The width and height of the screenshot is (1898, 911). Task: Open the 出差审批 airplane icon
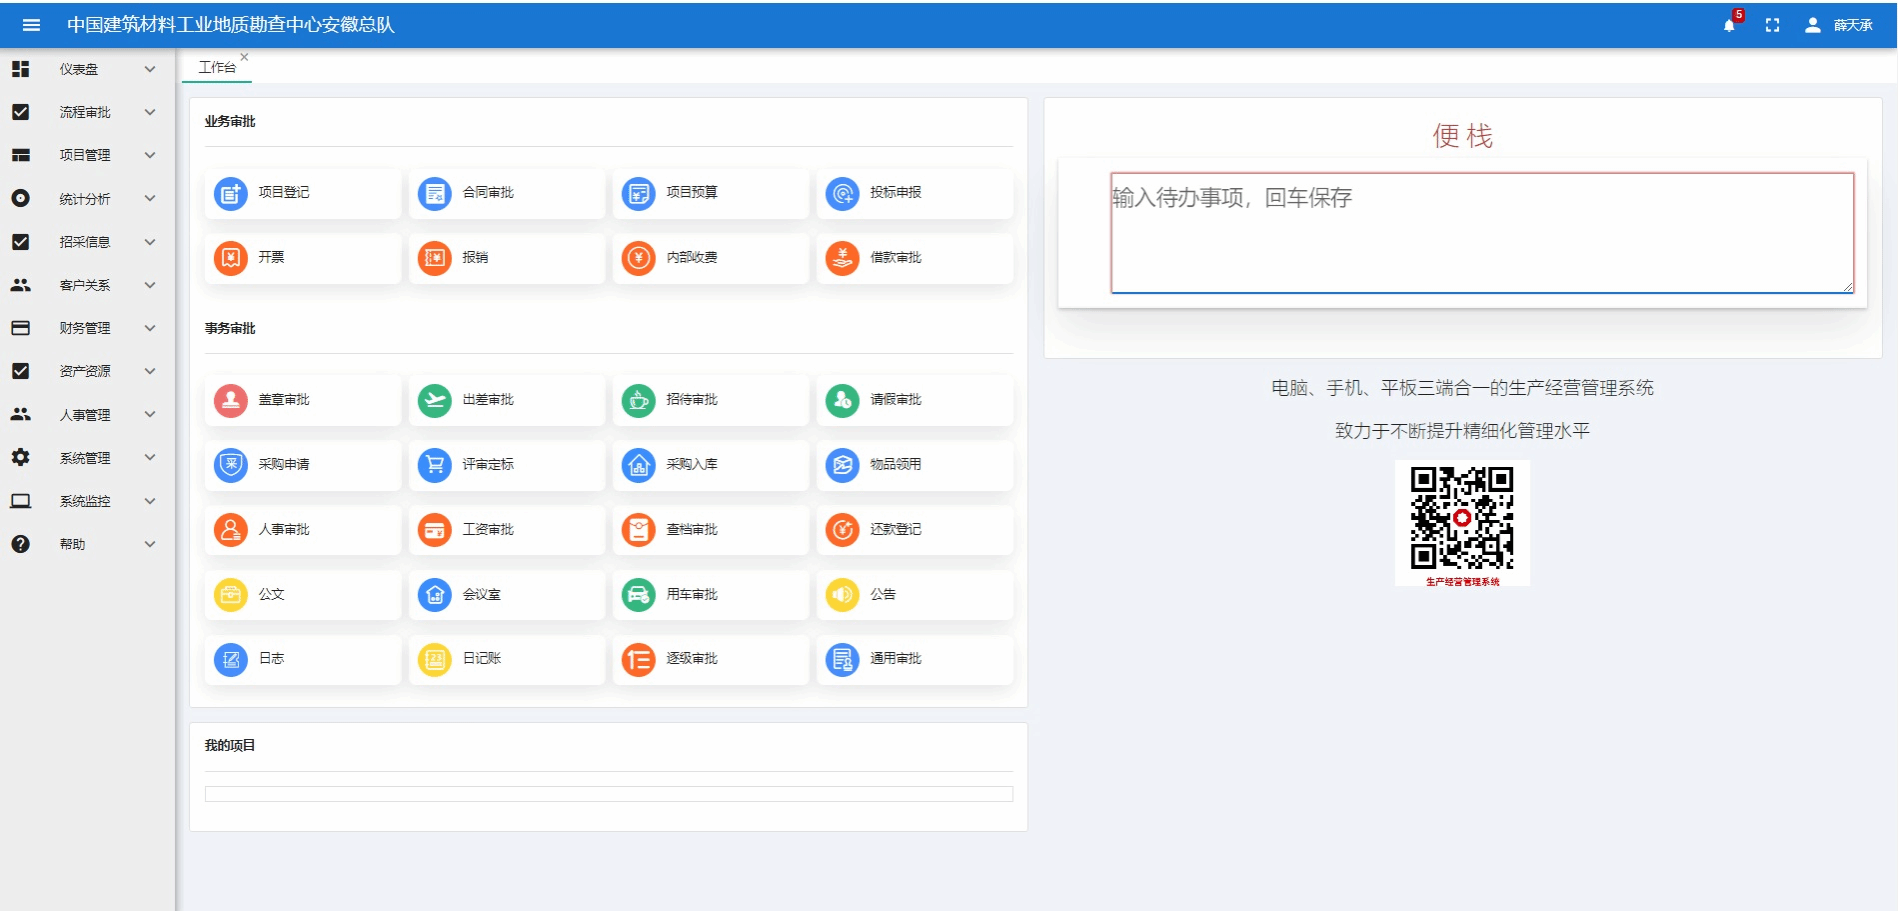click(x=435, y=400)
